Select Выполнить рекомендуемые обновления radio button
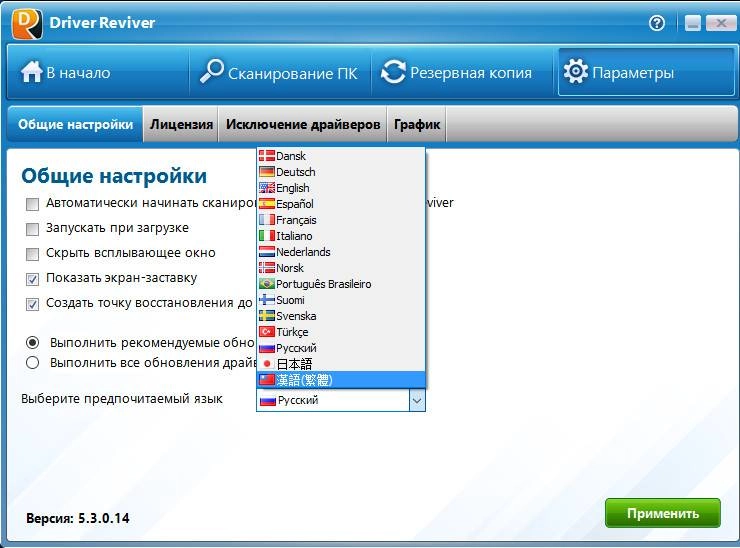The width and height of the screenshot is (740, 548). (32, 342)
